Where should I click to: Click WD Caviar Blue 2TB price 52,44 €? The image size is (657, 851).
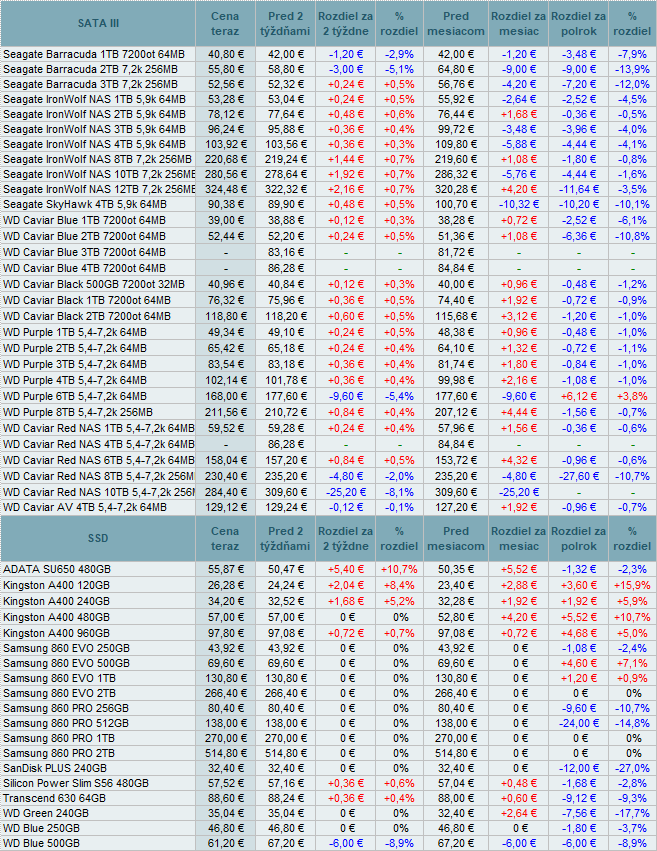tap(226, 237)
